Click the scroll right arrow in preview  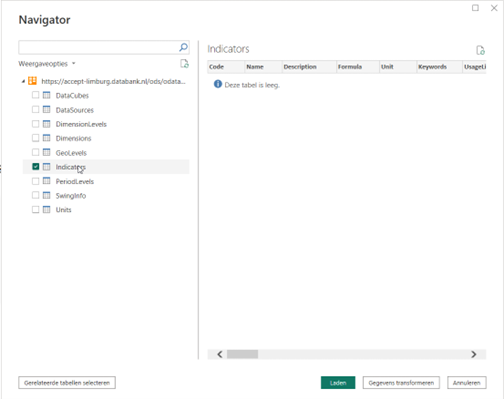click(473, 354)
